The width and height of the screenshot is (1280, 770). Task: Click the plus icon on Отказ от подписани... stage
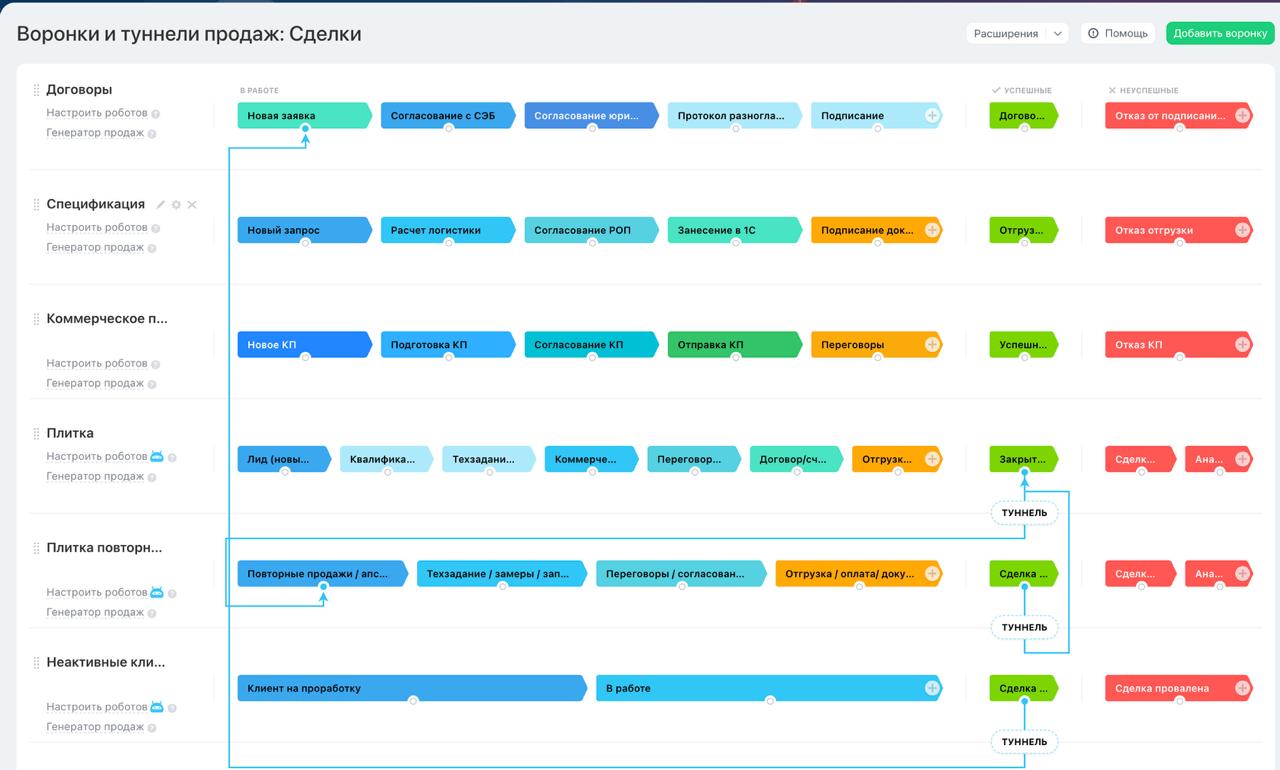[1242, 116]
